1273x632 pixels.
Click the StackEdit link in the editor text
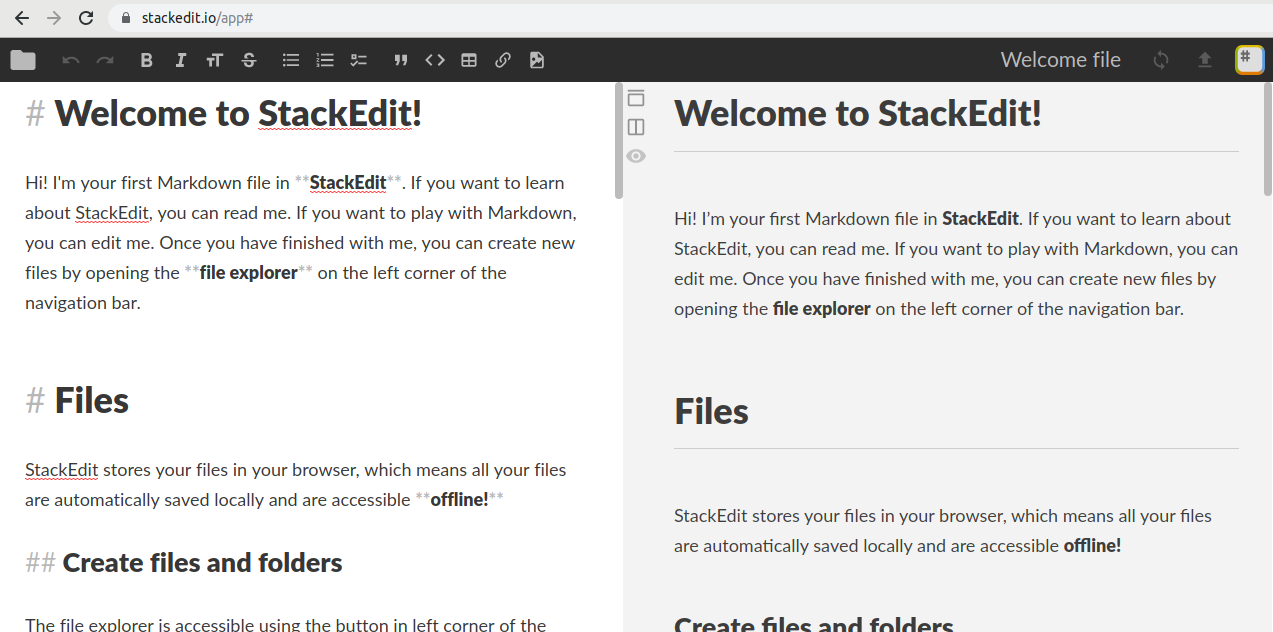tap(348, 182)
